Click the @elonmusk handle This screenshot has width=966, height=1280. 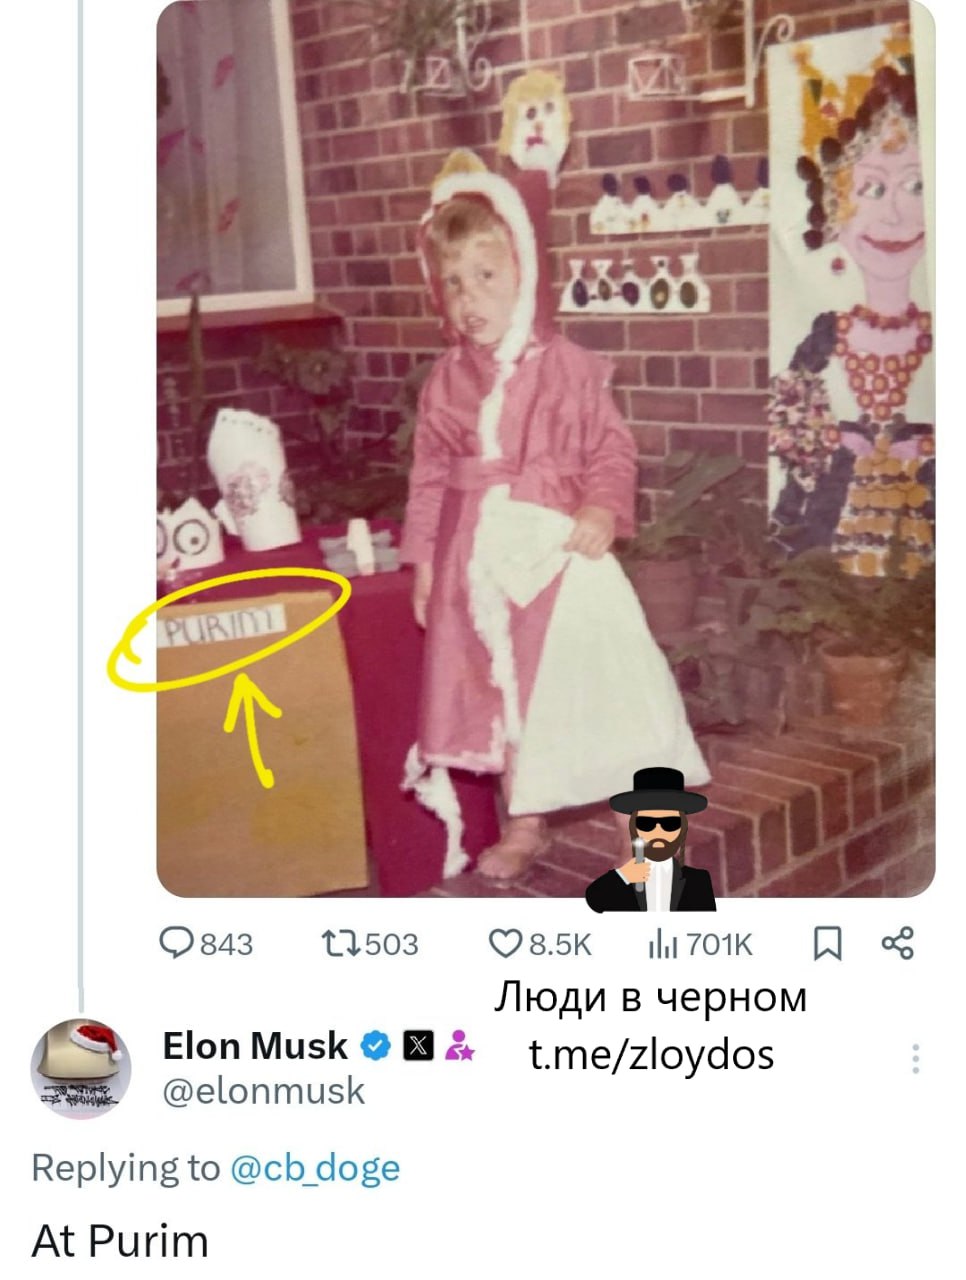pyautogui.click(x=264, y=1090)
